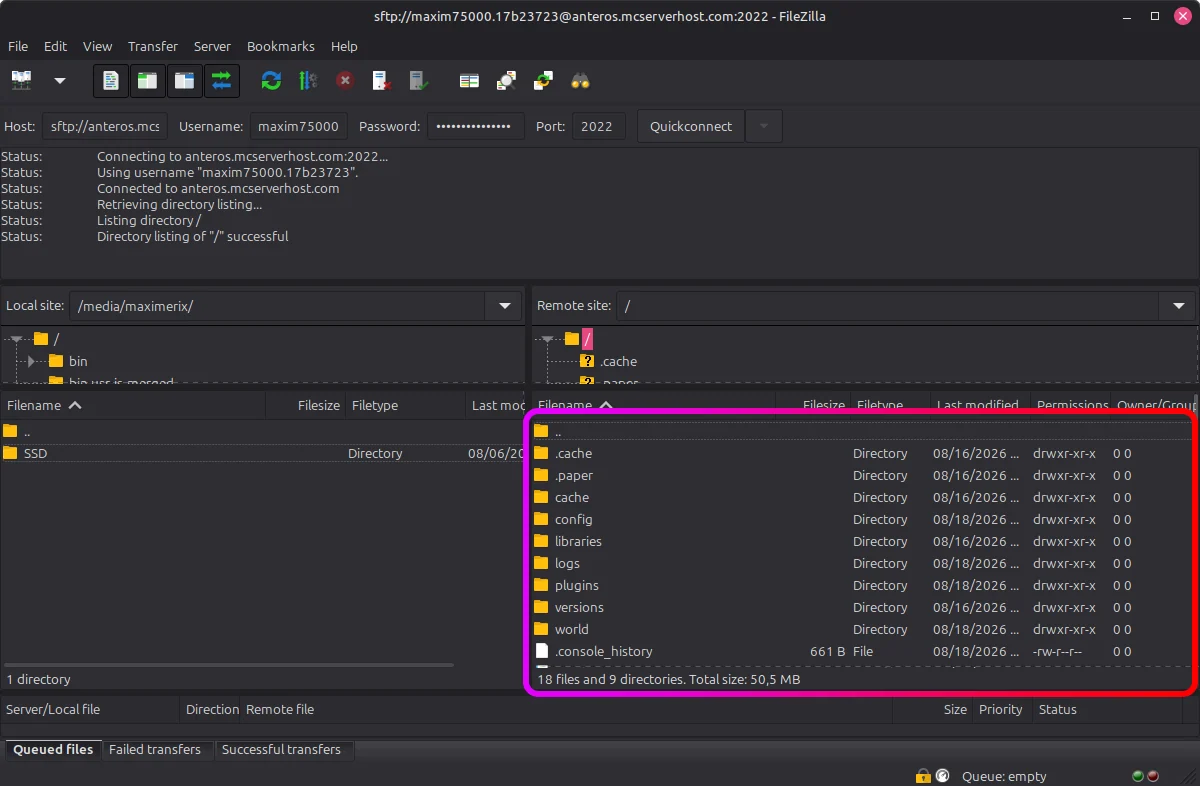Select the local parent directory entry
This screenshot has width=1200, height=786.
point(263,431)
